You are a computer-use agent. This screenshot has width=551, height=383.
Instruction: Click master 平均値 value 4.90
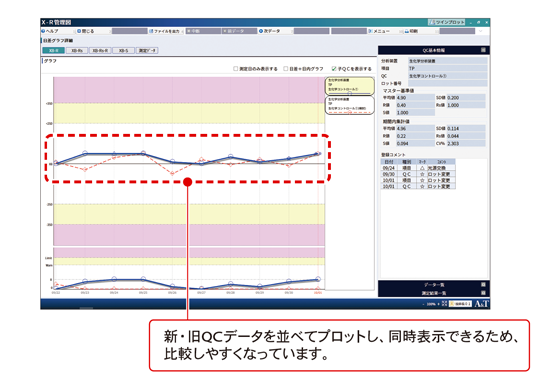(x=415, y=98)
